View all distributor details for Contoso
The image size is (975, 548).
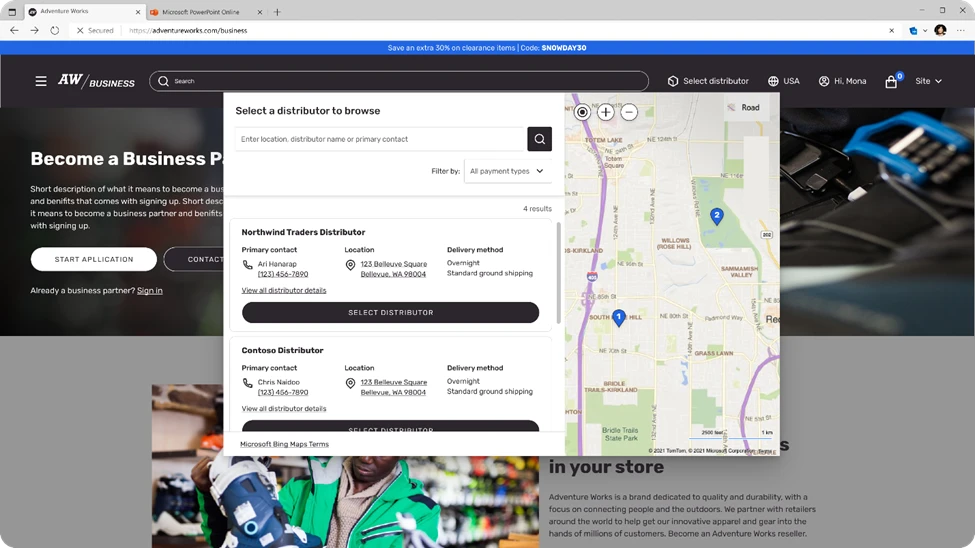pos(284,409)
